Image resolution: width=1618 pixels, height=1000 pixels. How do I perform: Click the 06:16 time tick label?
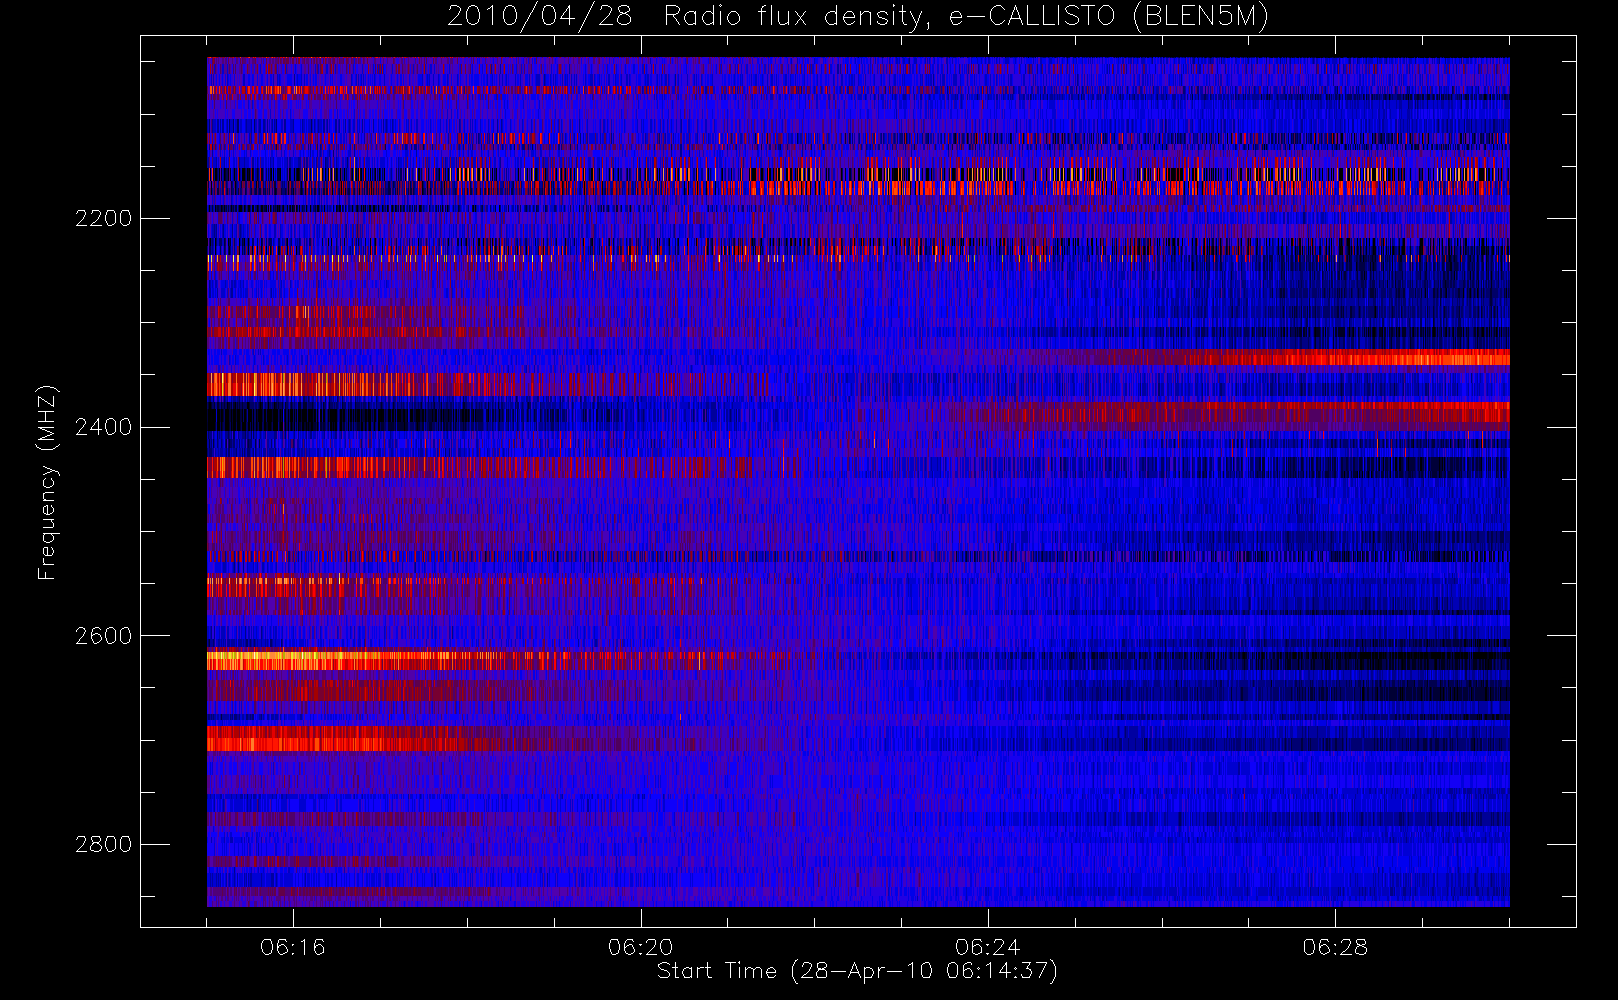293,947
